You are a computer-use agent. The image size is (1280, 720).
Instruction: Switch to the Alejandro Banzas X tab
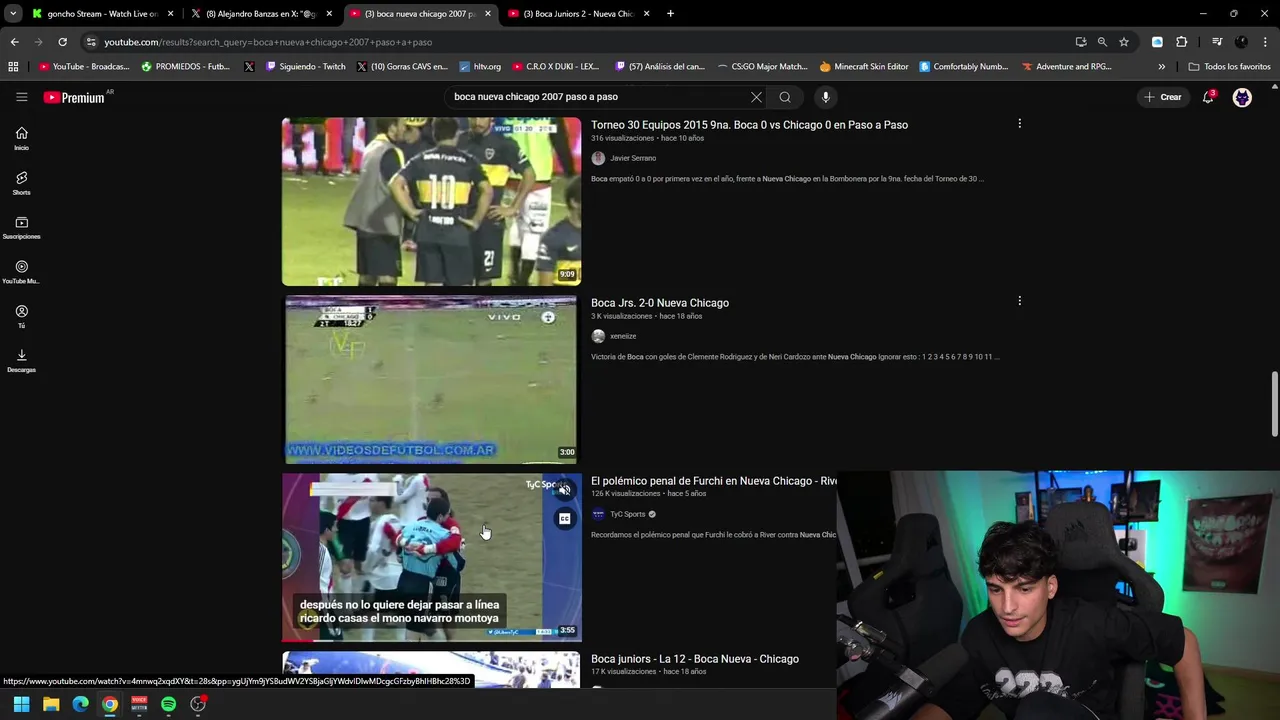tap(261, 14)
